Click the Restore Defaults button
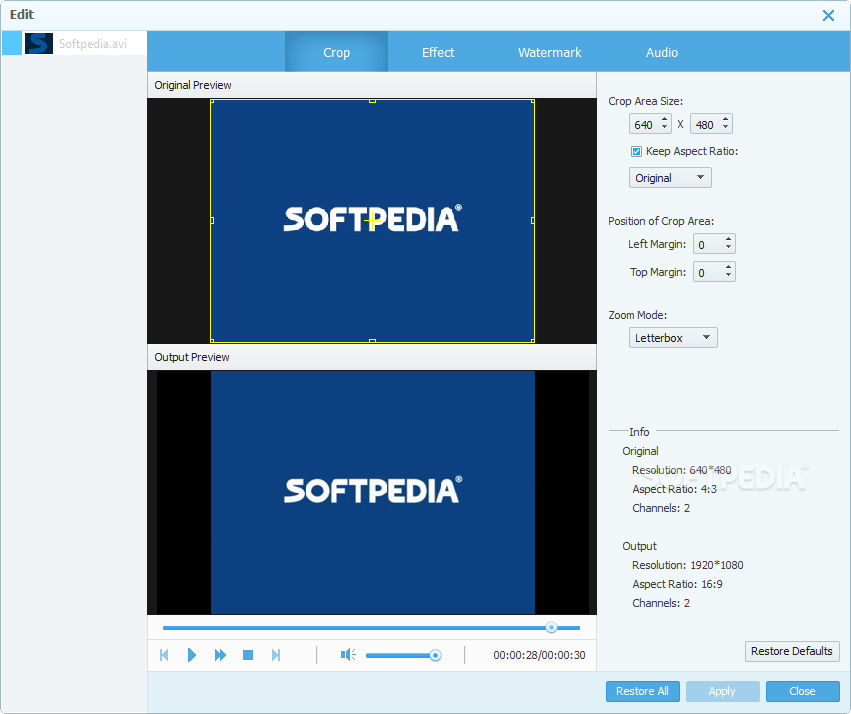 point(792,651)
